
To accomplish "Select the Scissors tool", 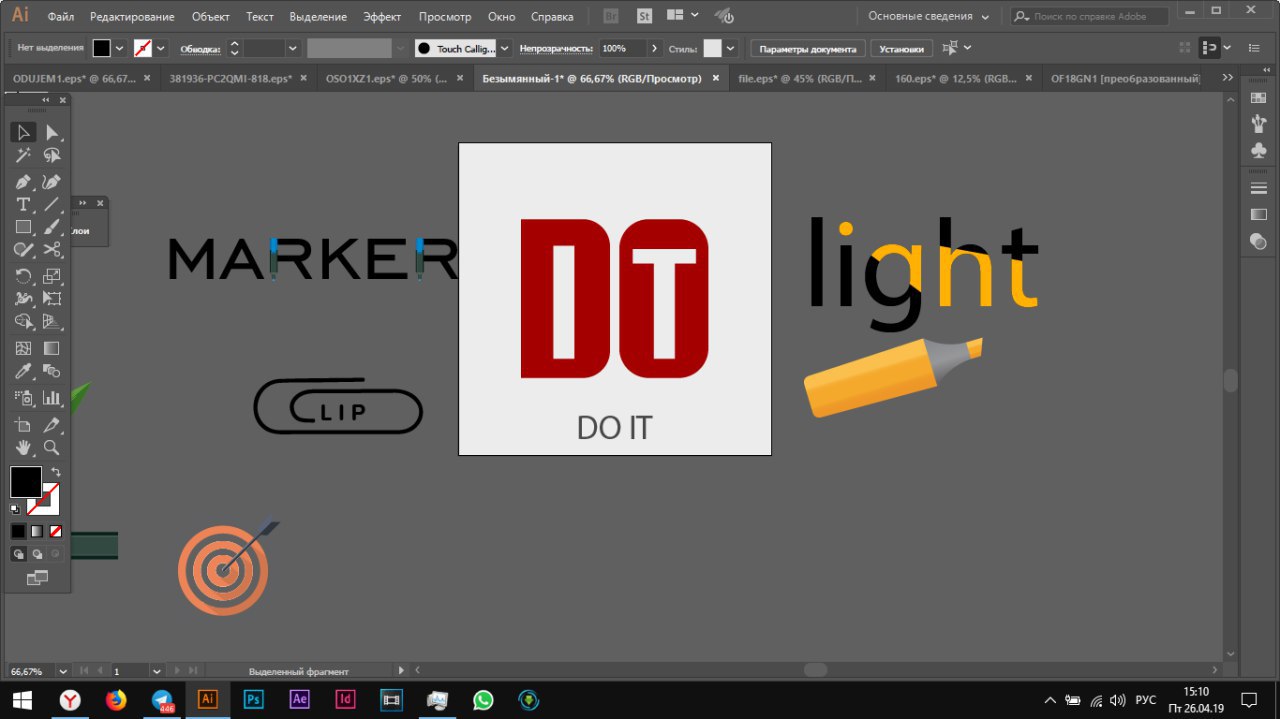I will pos(52,250).
